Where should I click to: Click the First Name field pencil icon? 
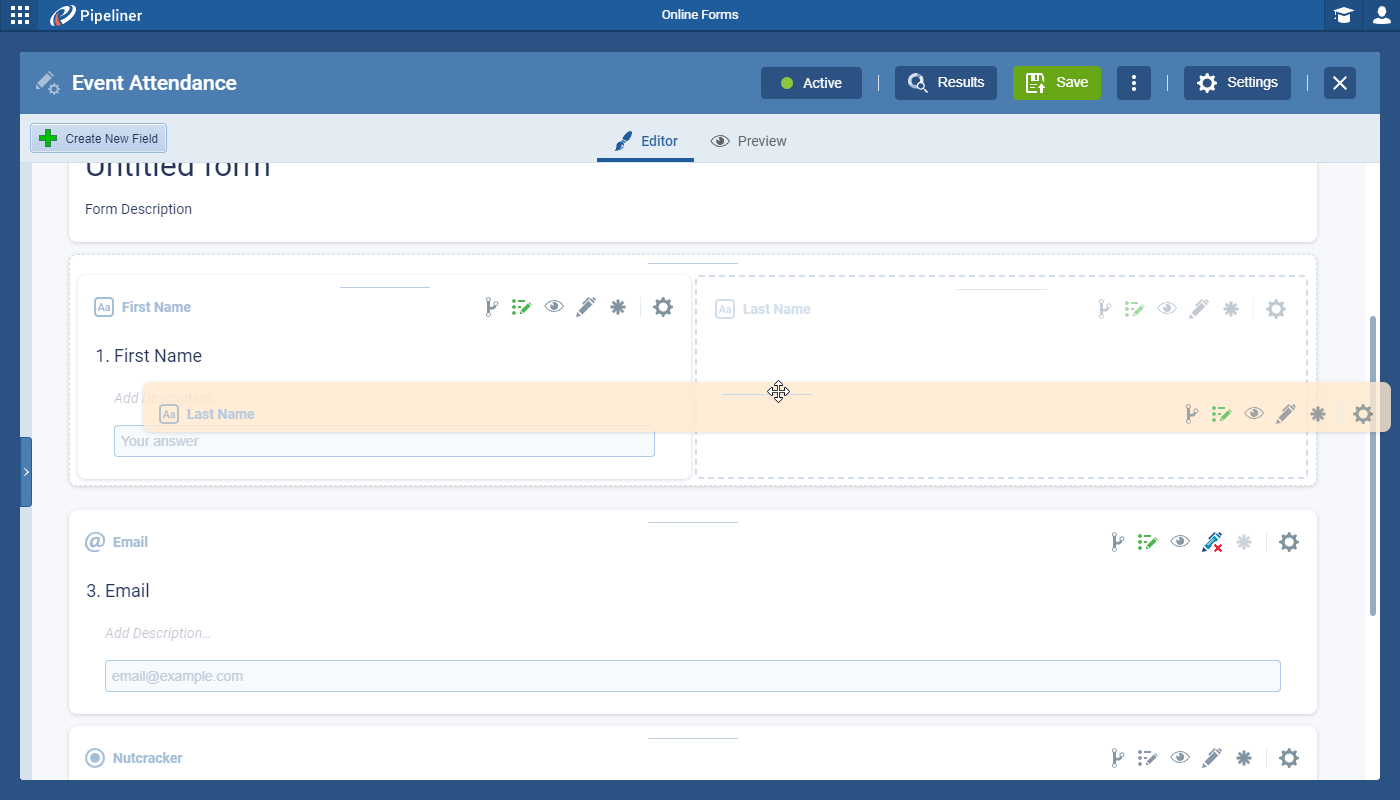point(586,307)
